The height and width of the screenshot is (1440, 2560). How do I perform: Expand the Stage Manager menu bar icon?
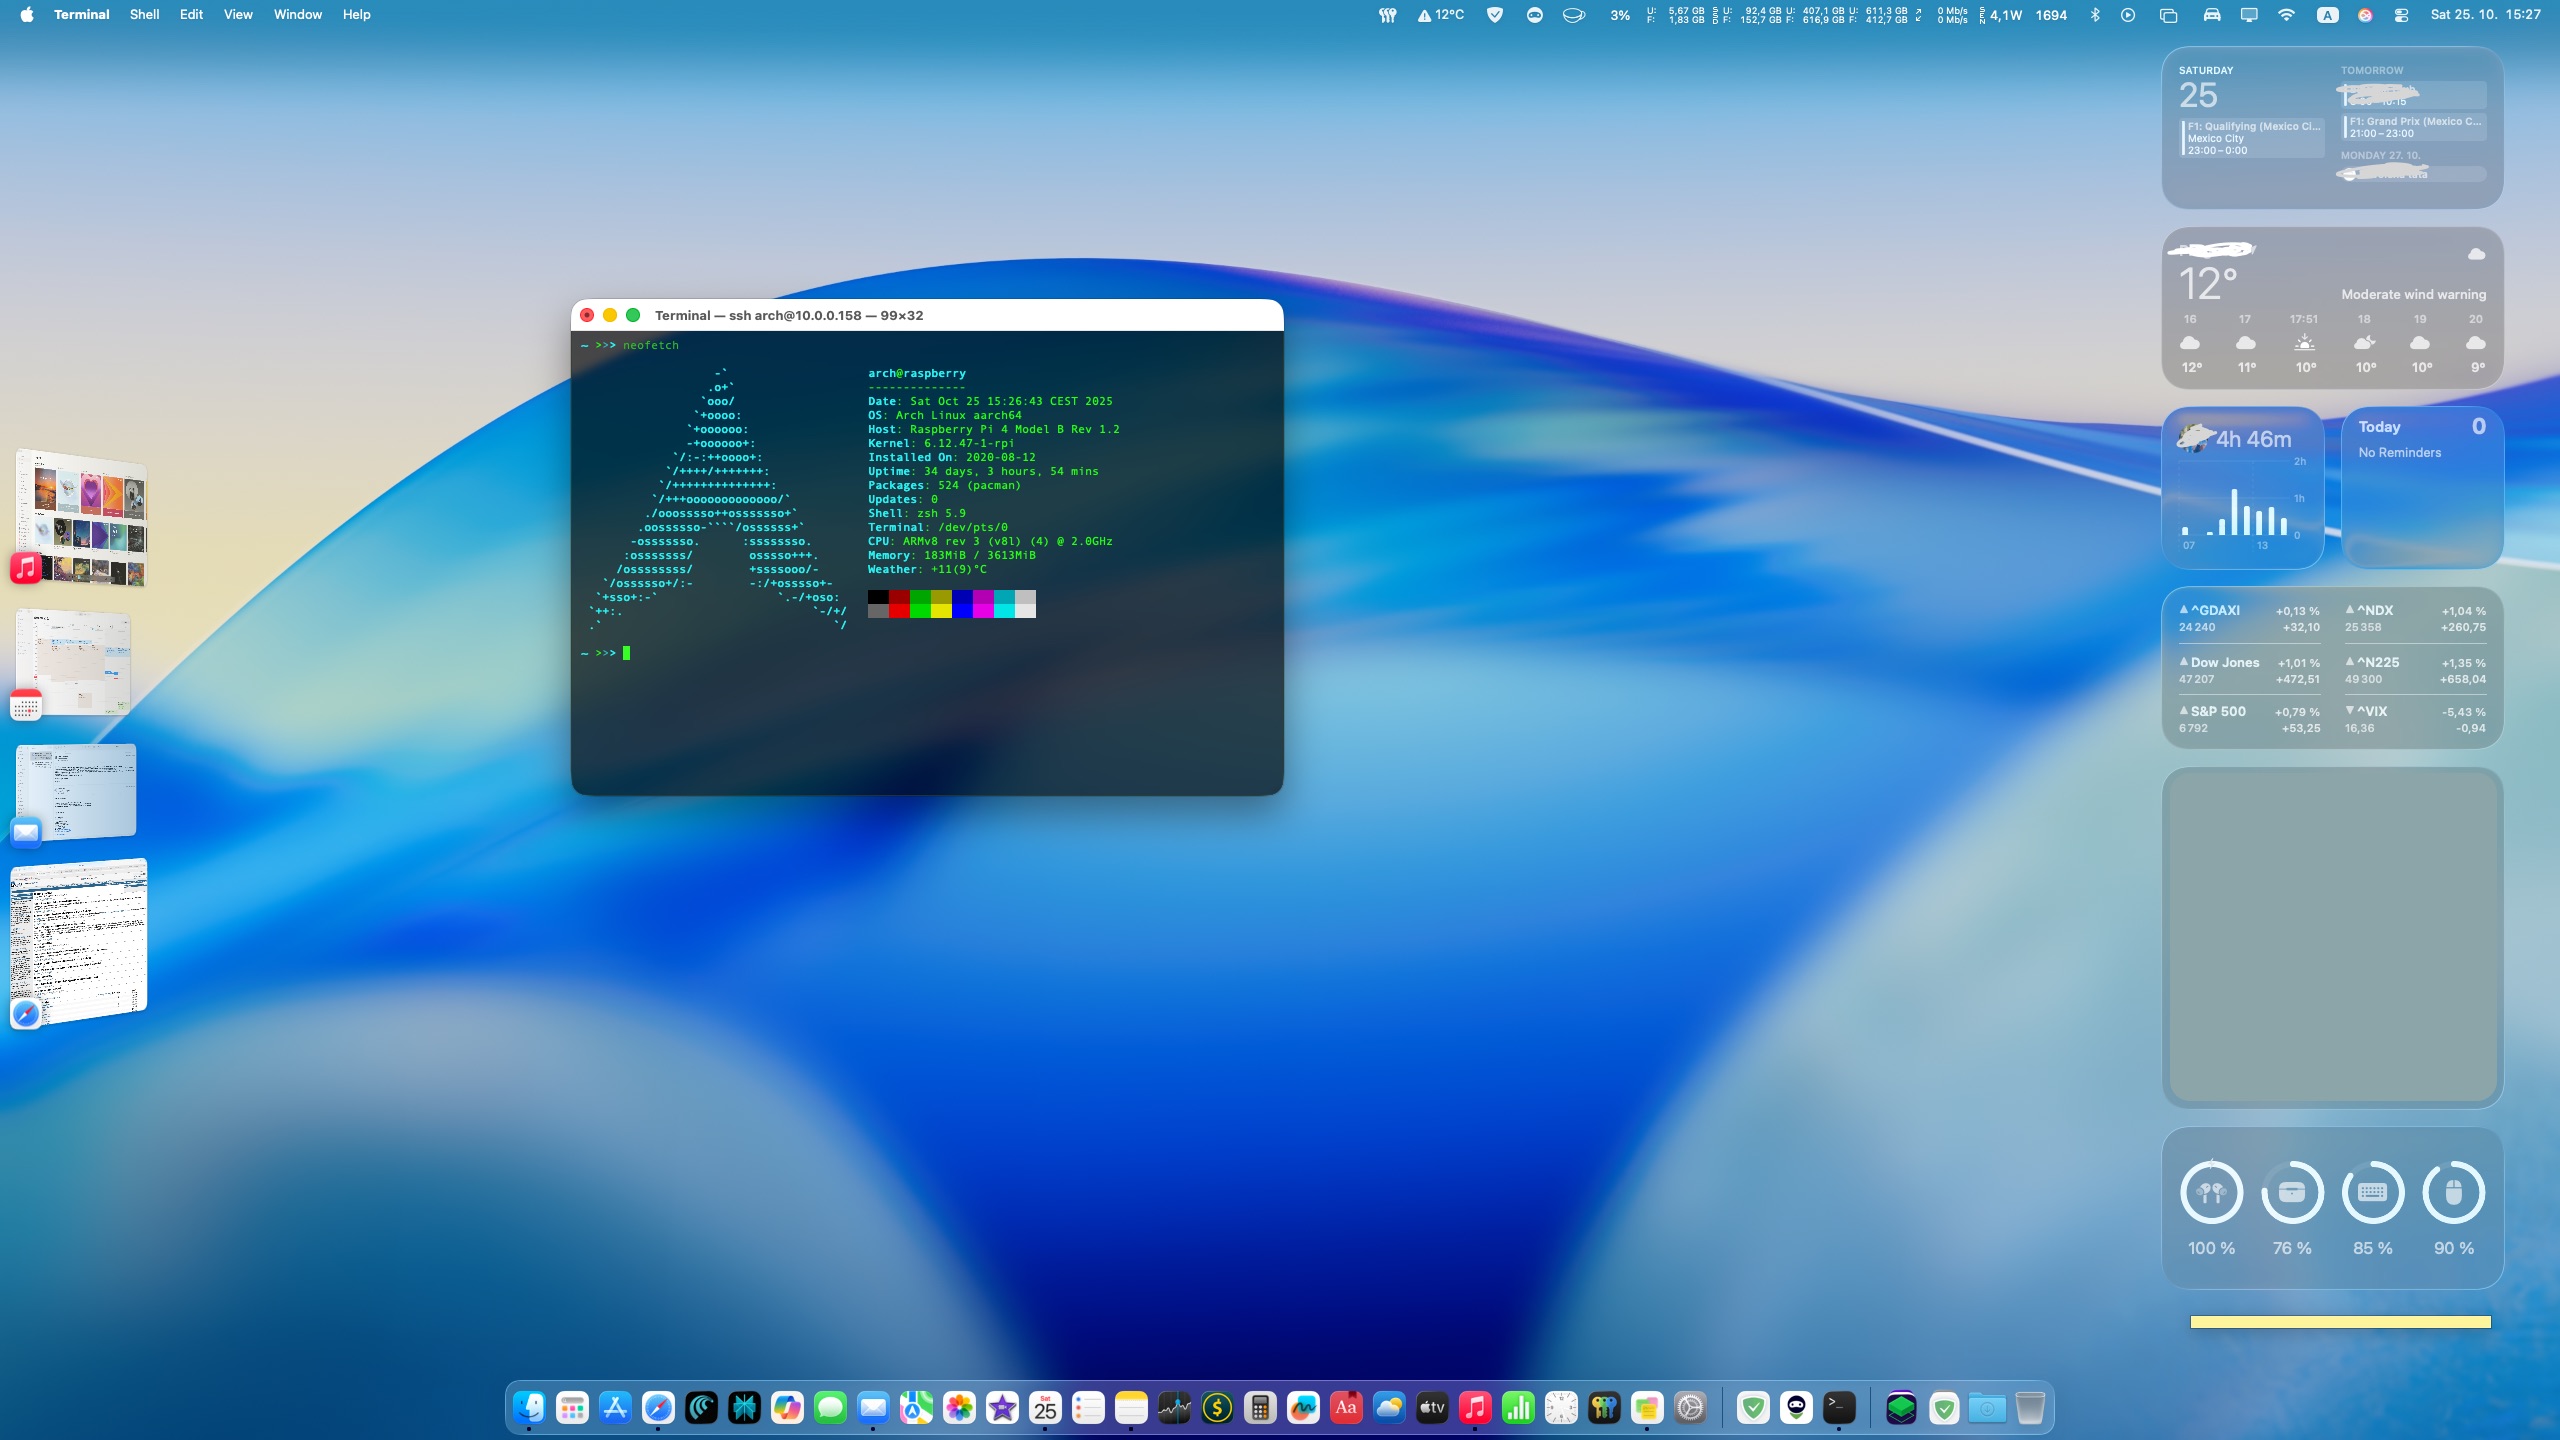click(x=2168, y=15)
